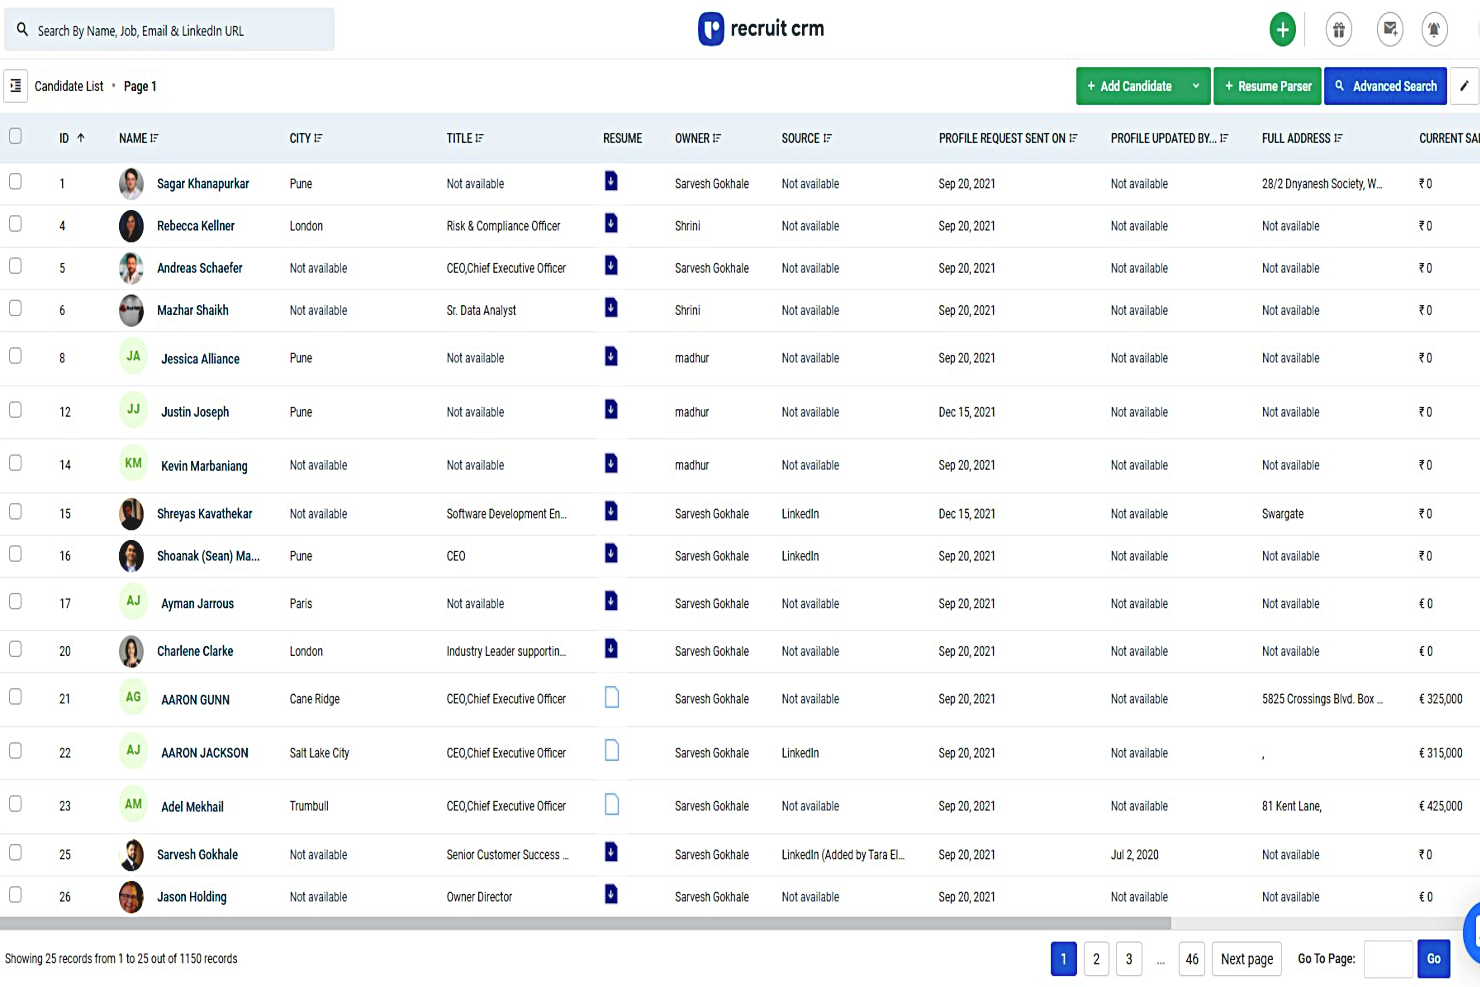Click the Go To Page input field

pos(1387,959)
